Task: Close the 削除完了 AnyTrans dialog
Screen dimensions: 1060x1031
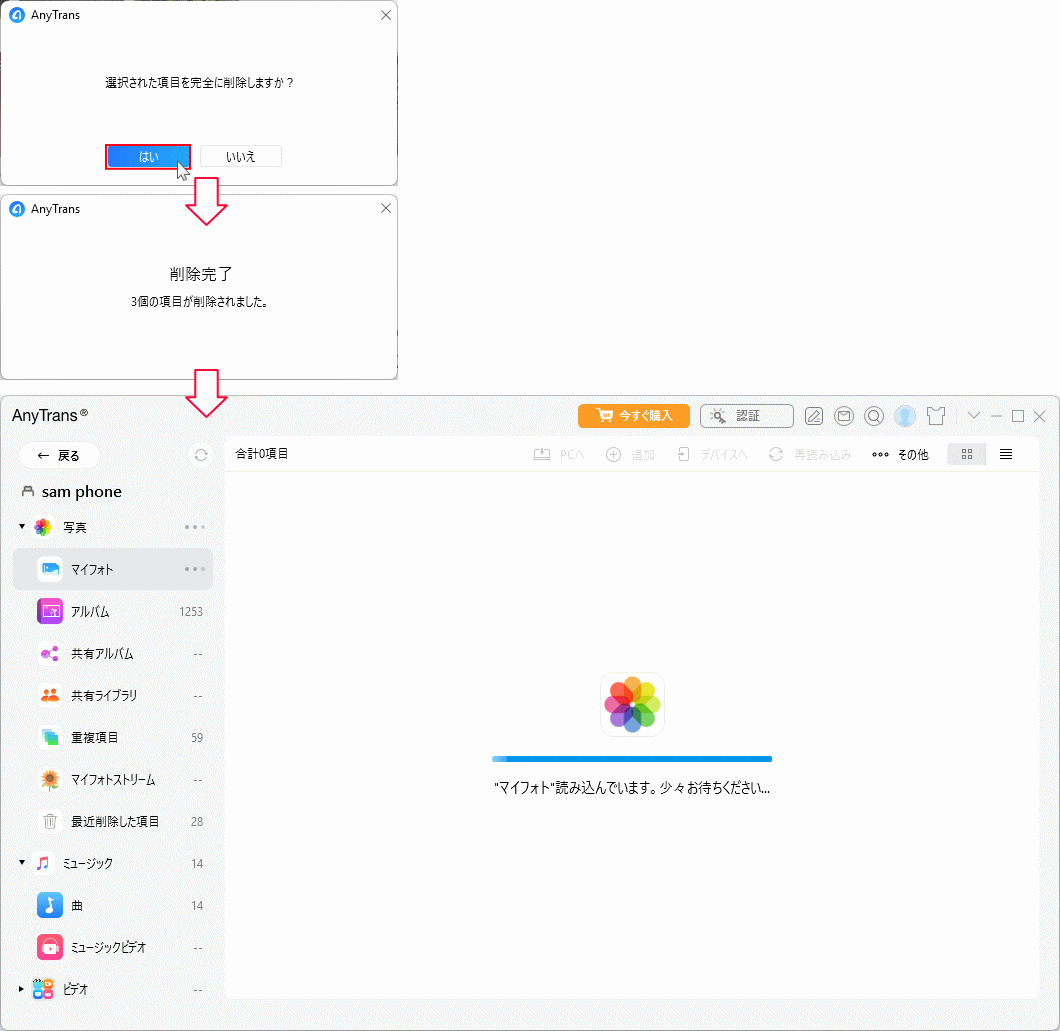Action: click(386, 208)
